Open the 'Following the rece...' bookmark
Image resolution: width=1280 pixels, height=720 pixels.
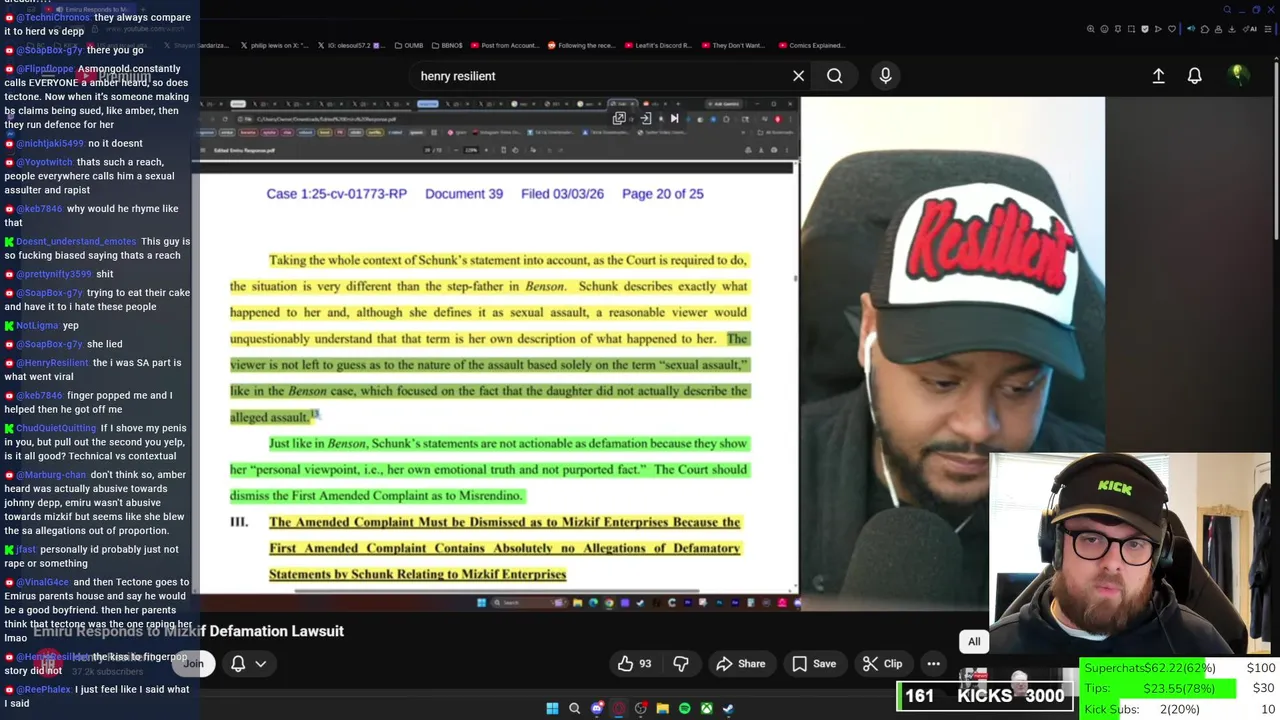(581, 45)
